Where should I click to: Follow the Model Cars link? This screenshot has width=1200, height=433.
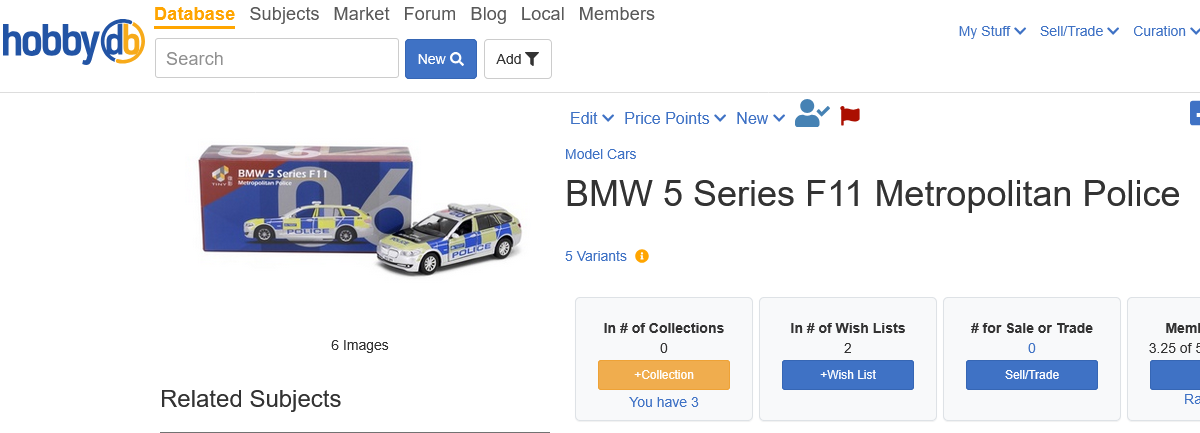tap(600, 154)
